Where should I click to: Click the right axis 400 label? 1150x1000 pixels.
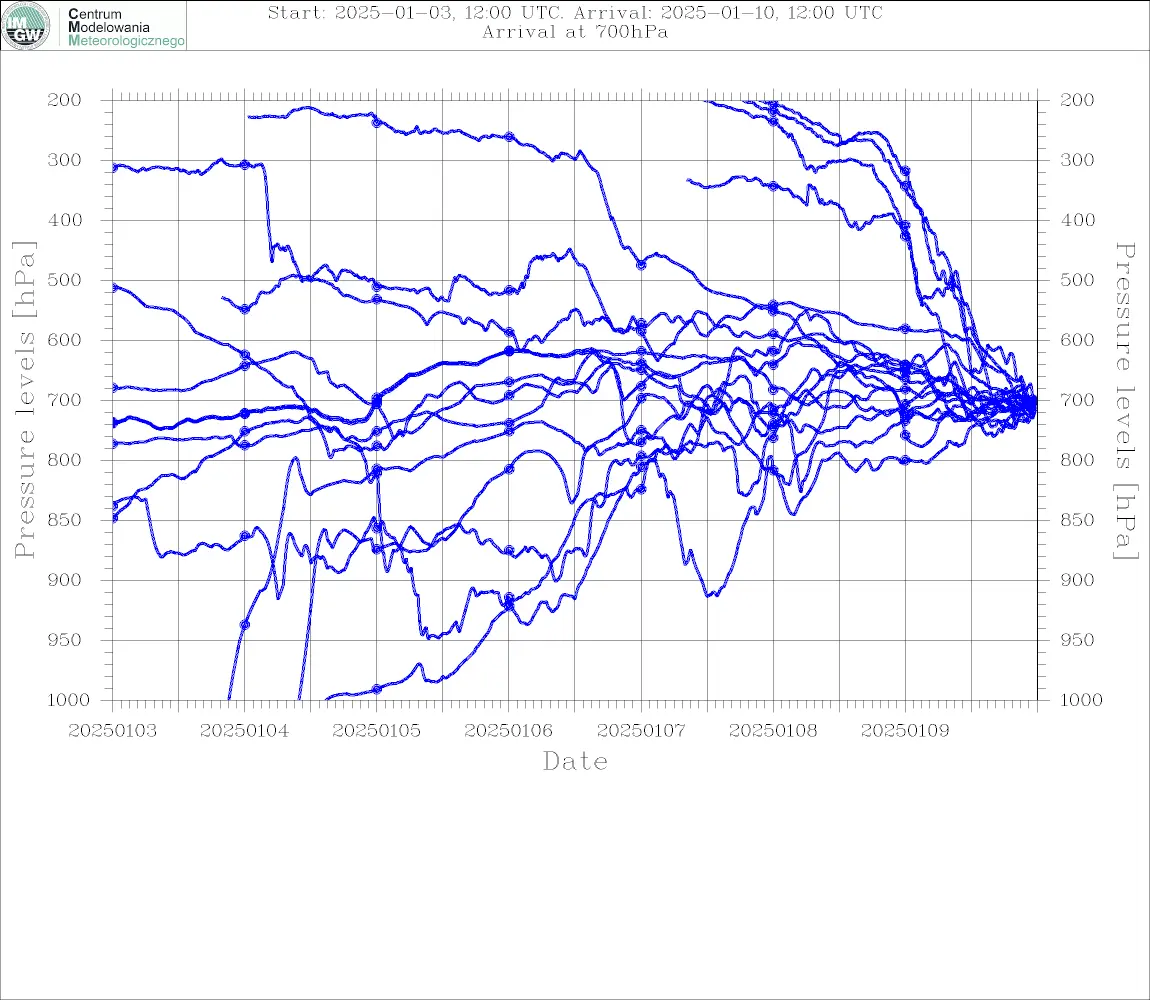coord(1077,220)
